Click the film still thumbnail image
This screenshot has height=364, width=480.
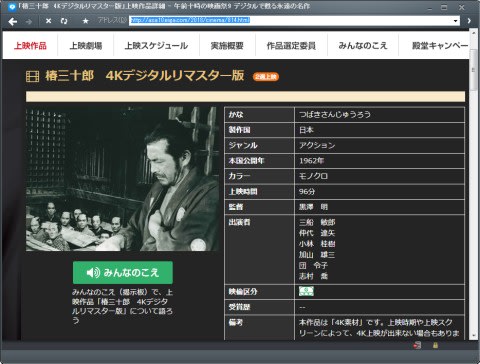pyautogui.click(x=123, y=179)
